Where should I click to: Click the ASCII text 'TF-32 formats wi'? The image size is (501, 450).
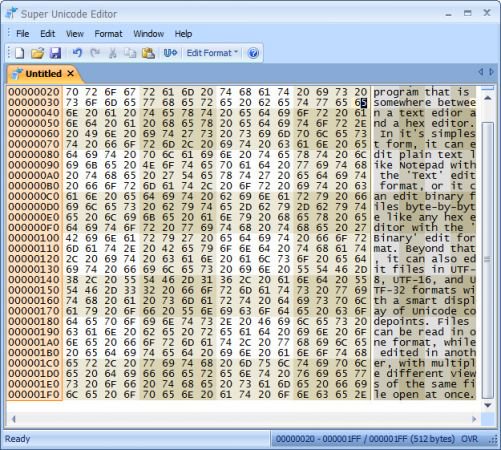[x=425, y=290]
